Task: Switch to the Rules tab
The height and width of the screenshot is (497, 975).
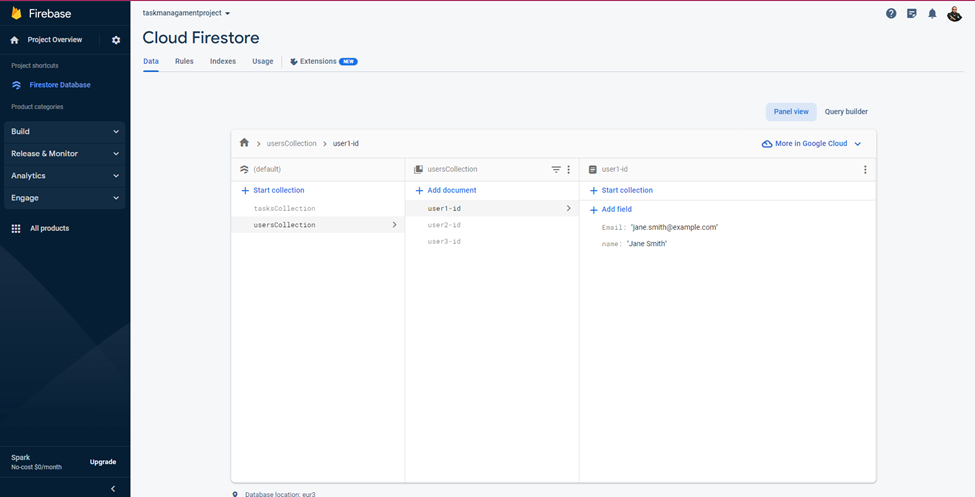Action: pos(184,62)
